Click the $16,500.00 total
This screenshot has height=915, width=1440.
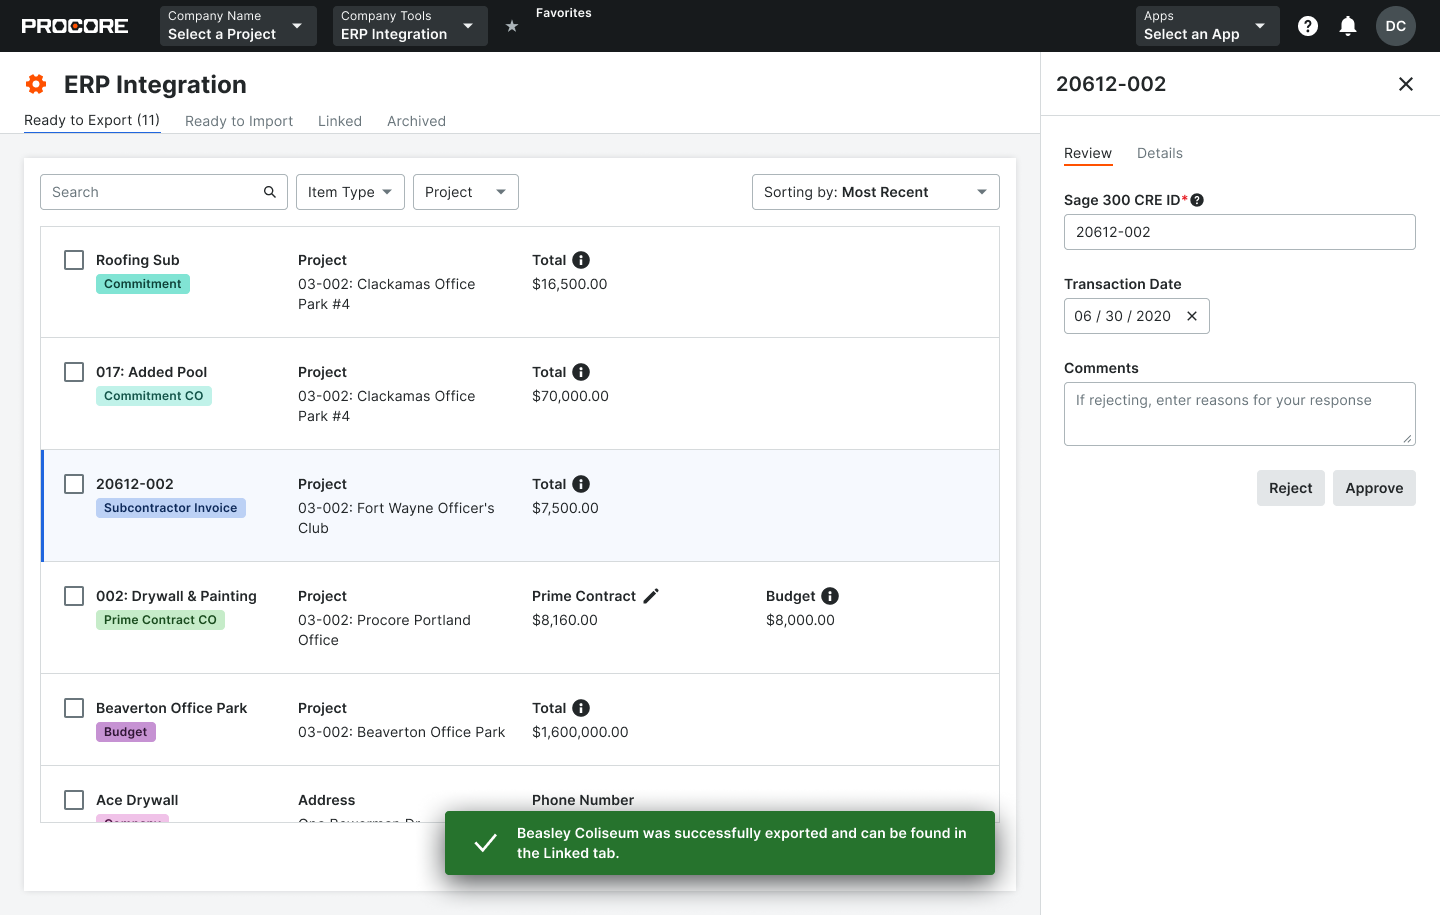pos(570,284)
